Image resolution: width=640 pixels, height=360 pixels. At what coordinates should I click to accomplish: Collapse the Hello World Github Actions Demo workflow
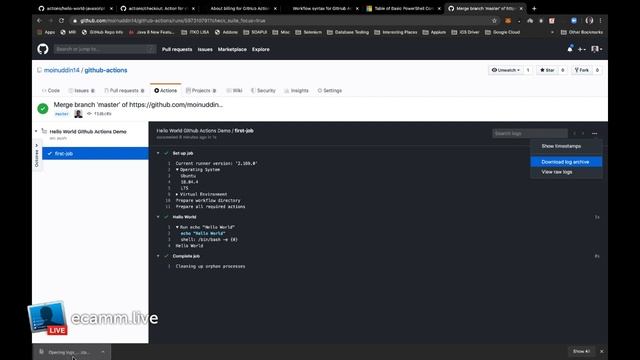(x=36, y=131)
